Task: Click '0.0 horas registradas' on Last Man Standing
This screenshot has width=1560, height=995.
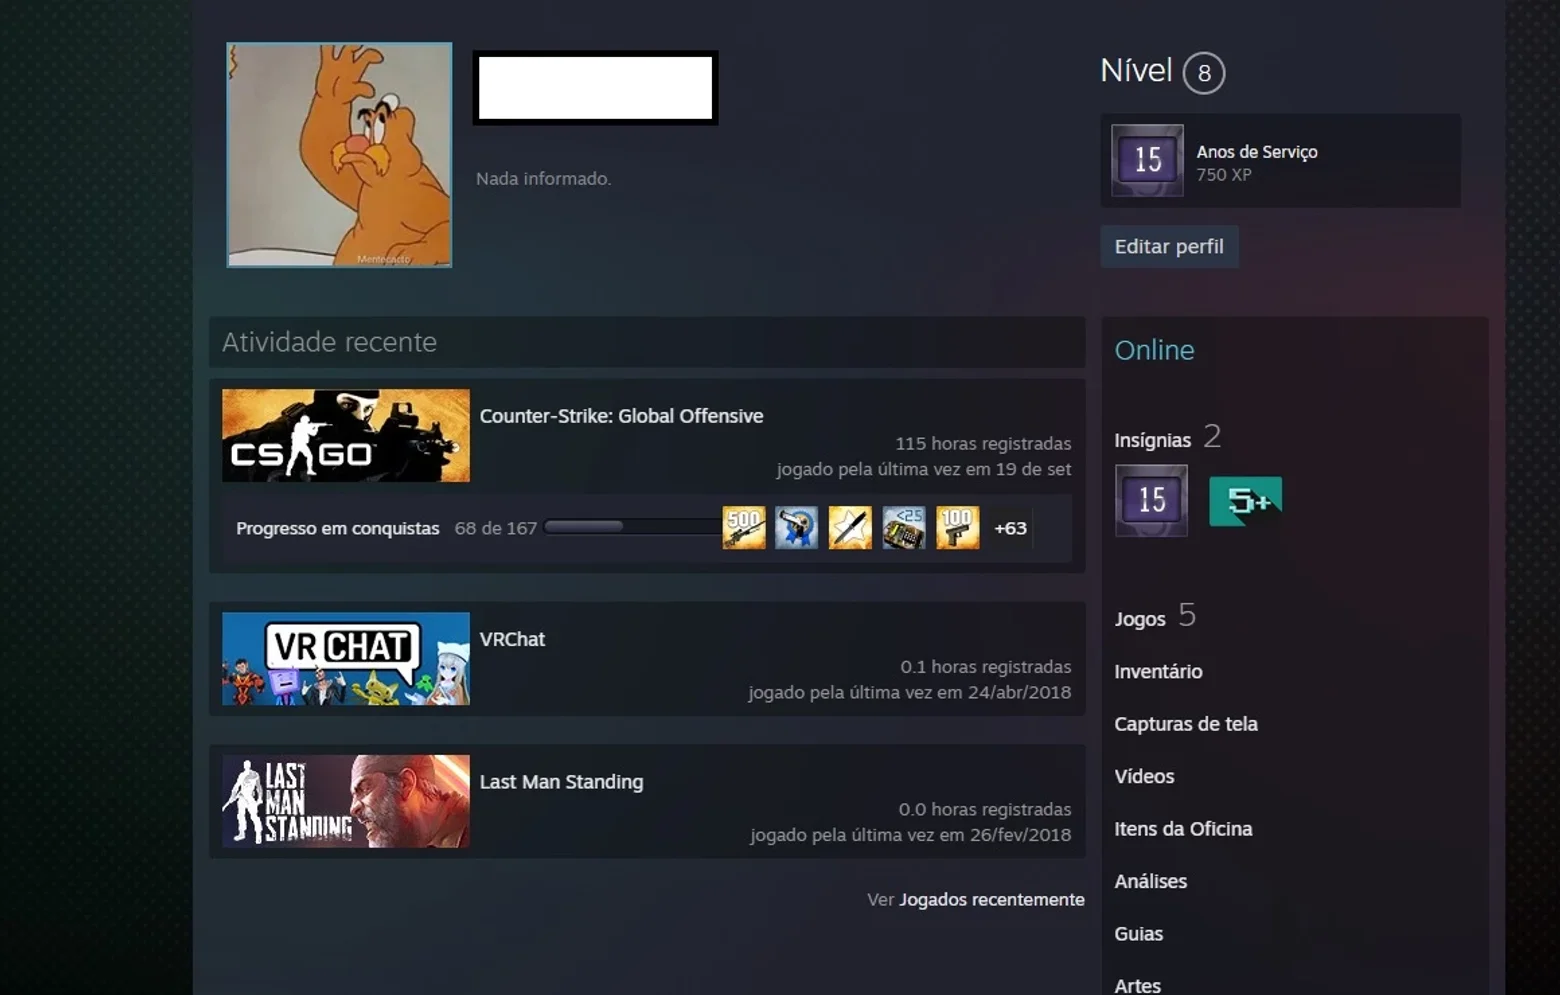Action: pyautogui.click(x=984, y=810)
